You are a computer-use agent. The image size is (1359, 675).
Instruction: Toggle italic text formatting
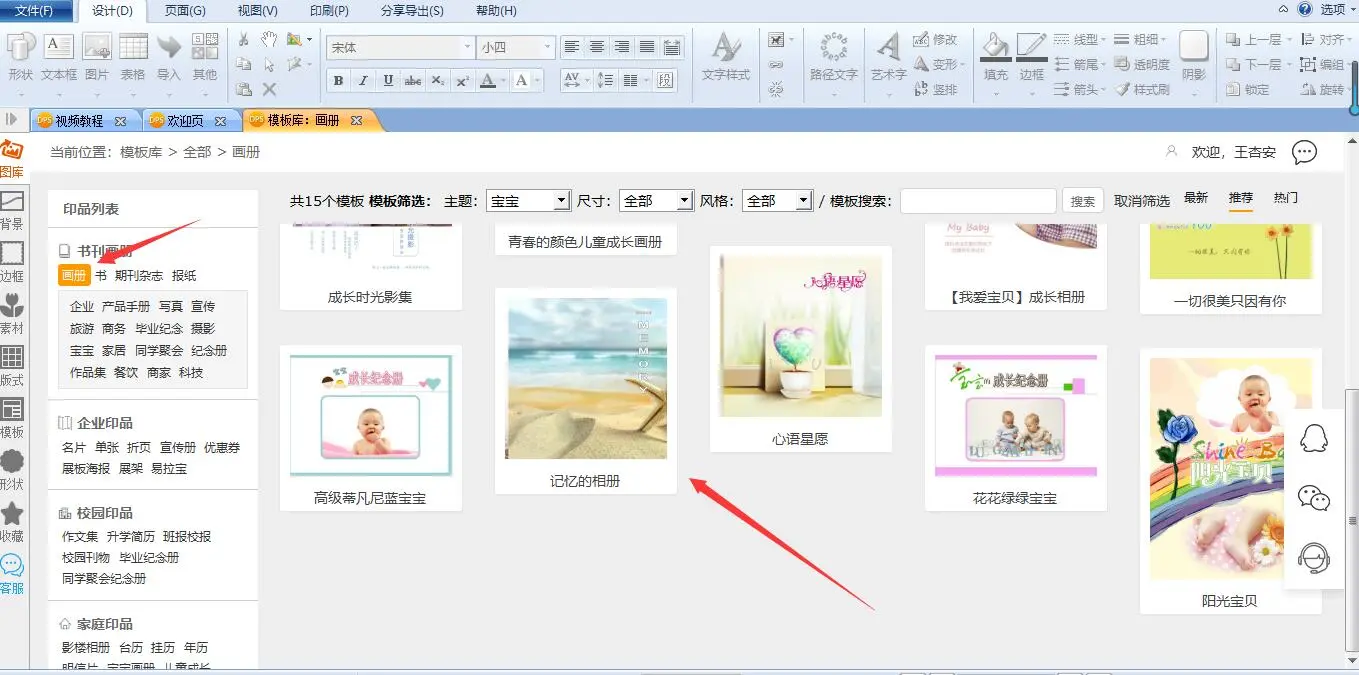[x=362, y=81]
